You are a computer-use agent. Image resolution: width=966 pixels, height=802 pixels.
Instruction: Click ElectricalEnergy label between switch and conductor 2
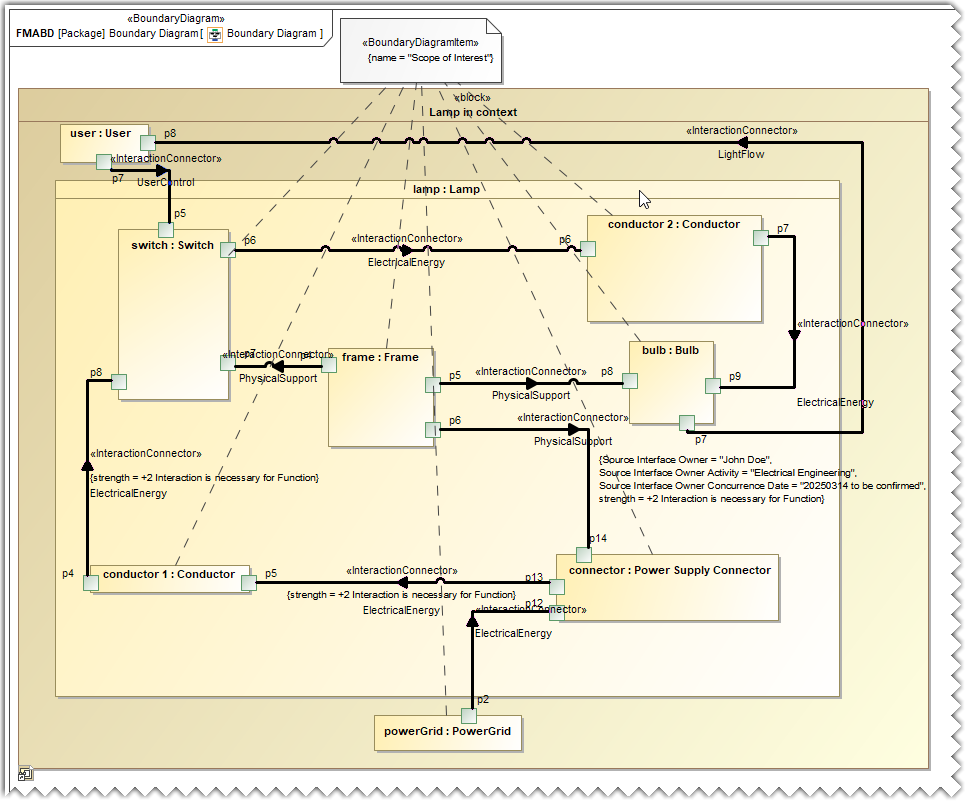coord(406,262)
